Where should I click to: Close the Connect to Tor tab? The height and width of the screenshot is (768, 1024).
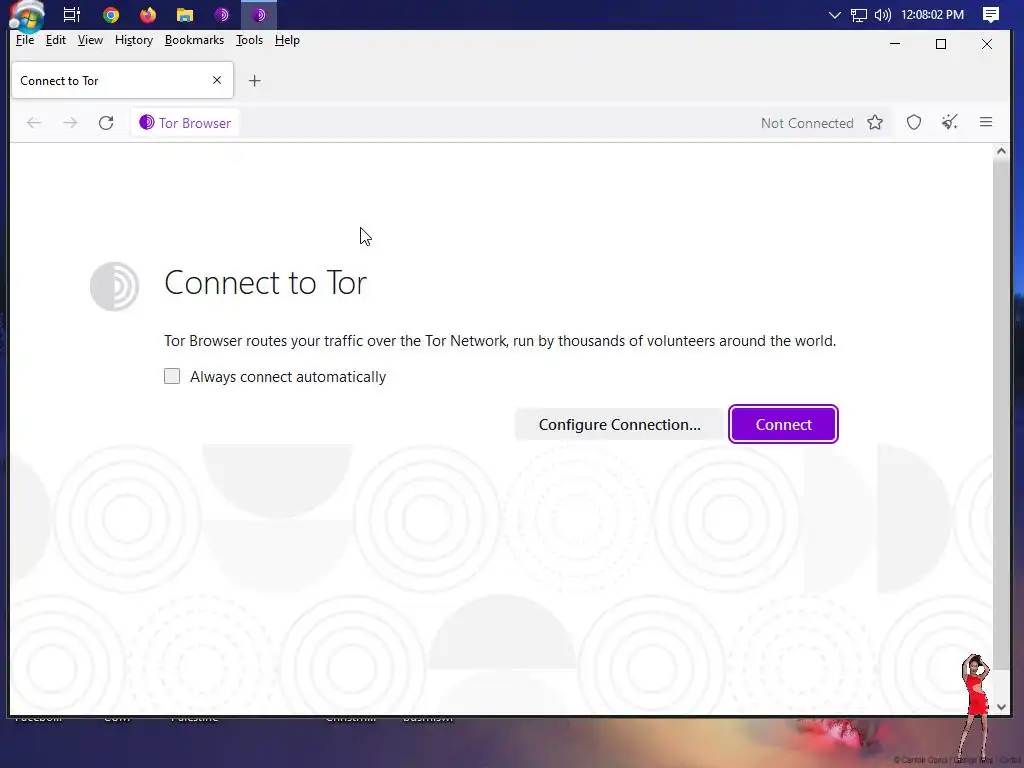[x=217, y=80]
